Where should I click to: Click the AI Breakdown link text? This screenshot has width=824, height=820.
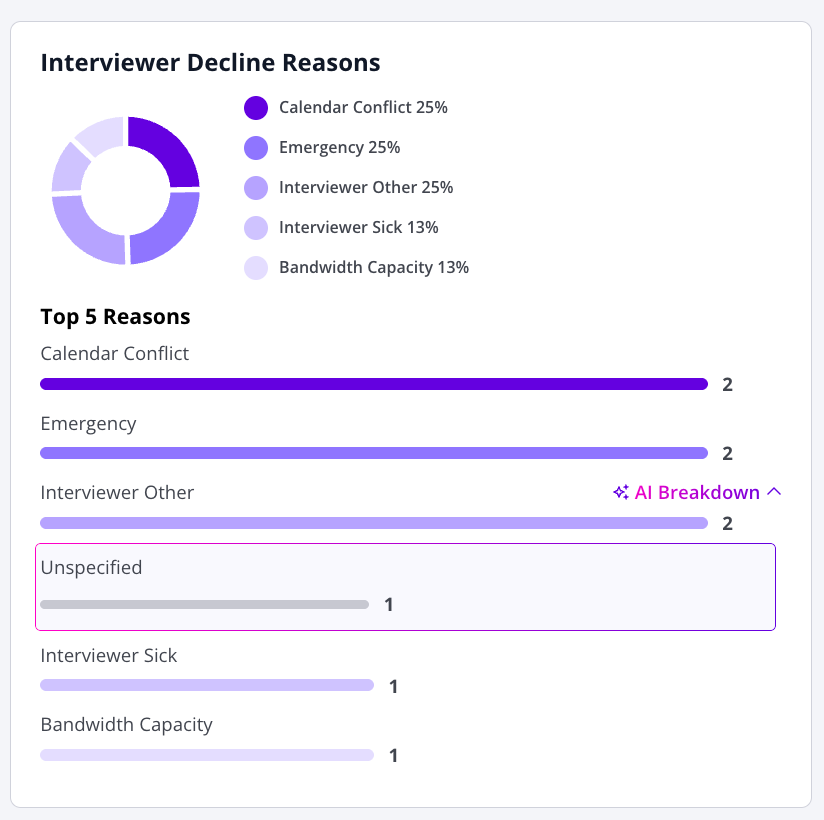tap(697, 492)
